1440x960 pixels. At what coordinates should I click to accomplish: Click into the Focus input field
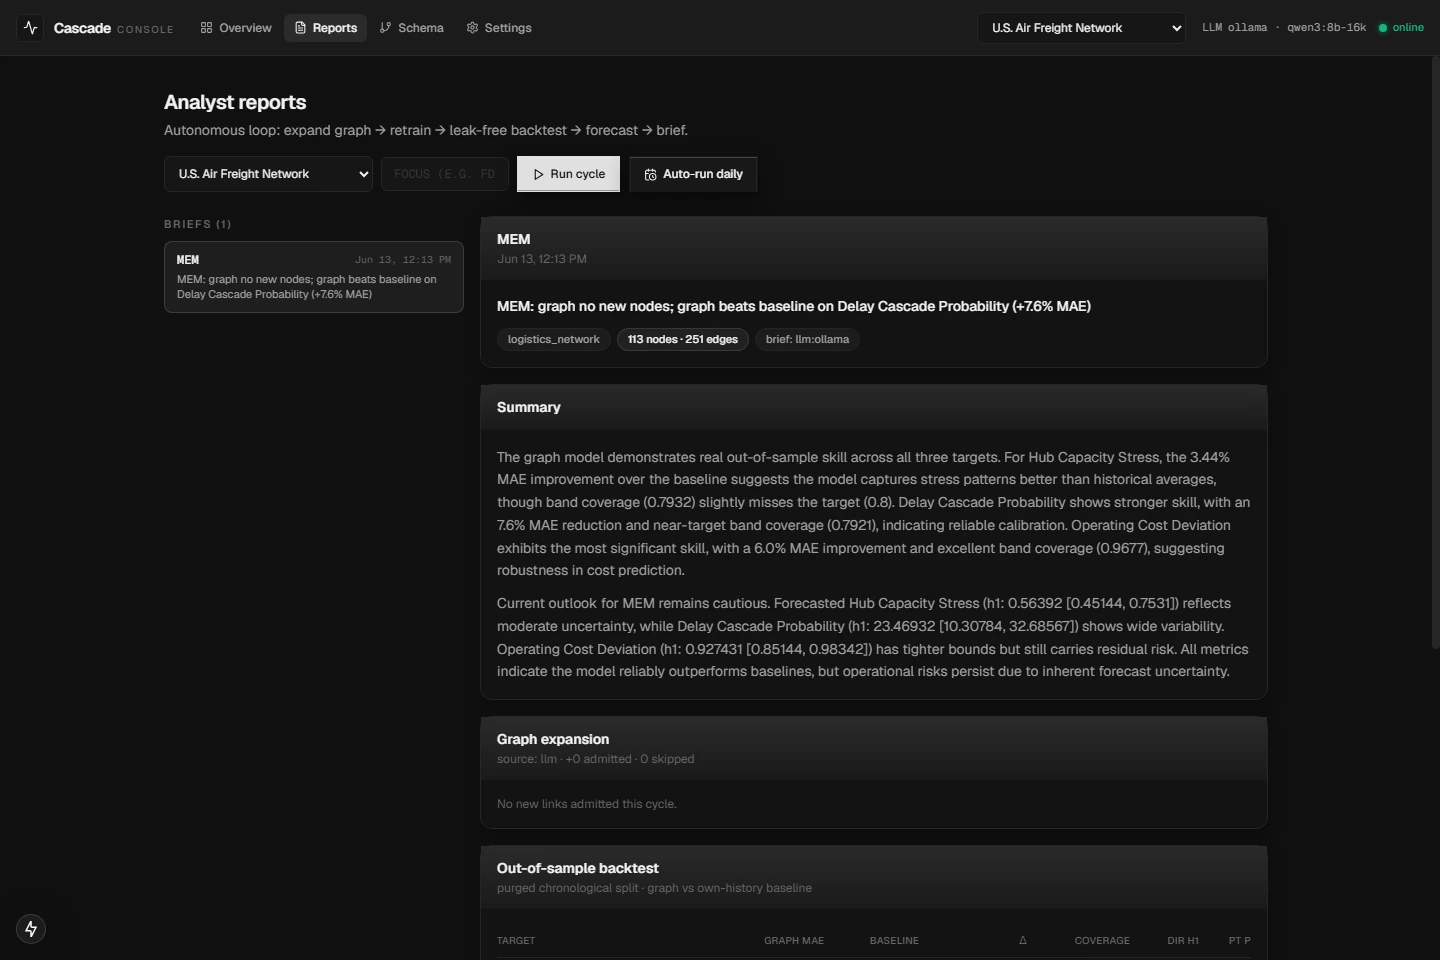tap(445, 174)
